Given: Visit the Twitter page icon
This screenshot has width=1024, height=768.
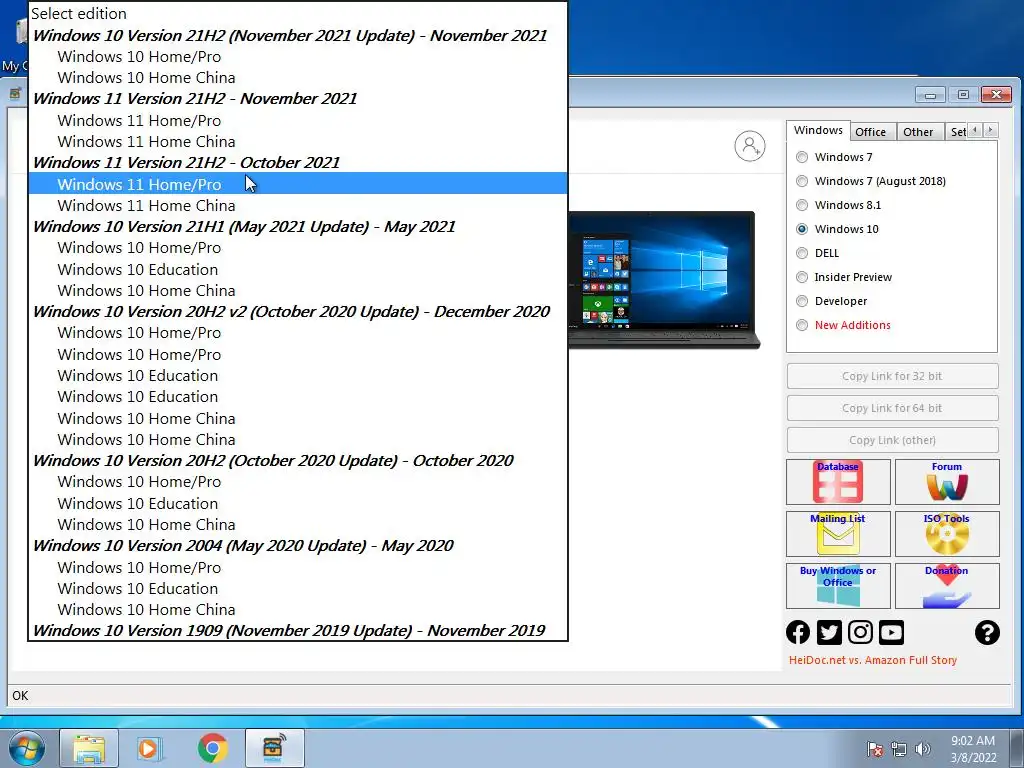Looking at the screenshot, I should tap(829, 632).
